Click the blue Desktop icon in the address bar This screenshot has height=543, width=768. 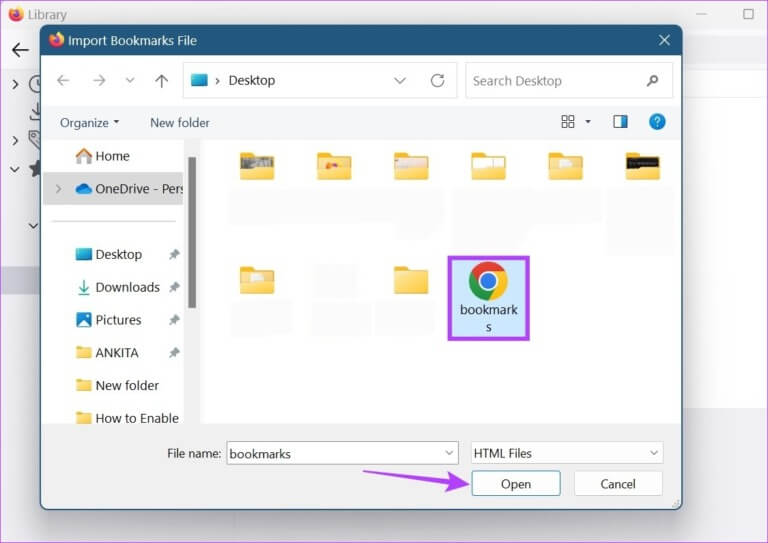pos(199,80)
